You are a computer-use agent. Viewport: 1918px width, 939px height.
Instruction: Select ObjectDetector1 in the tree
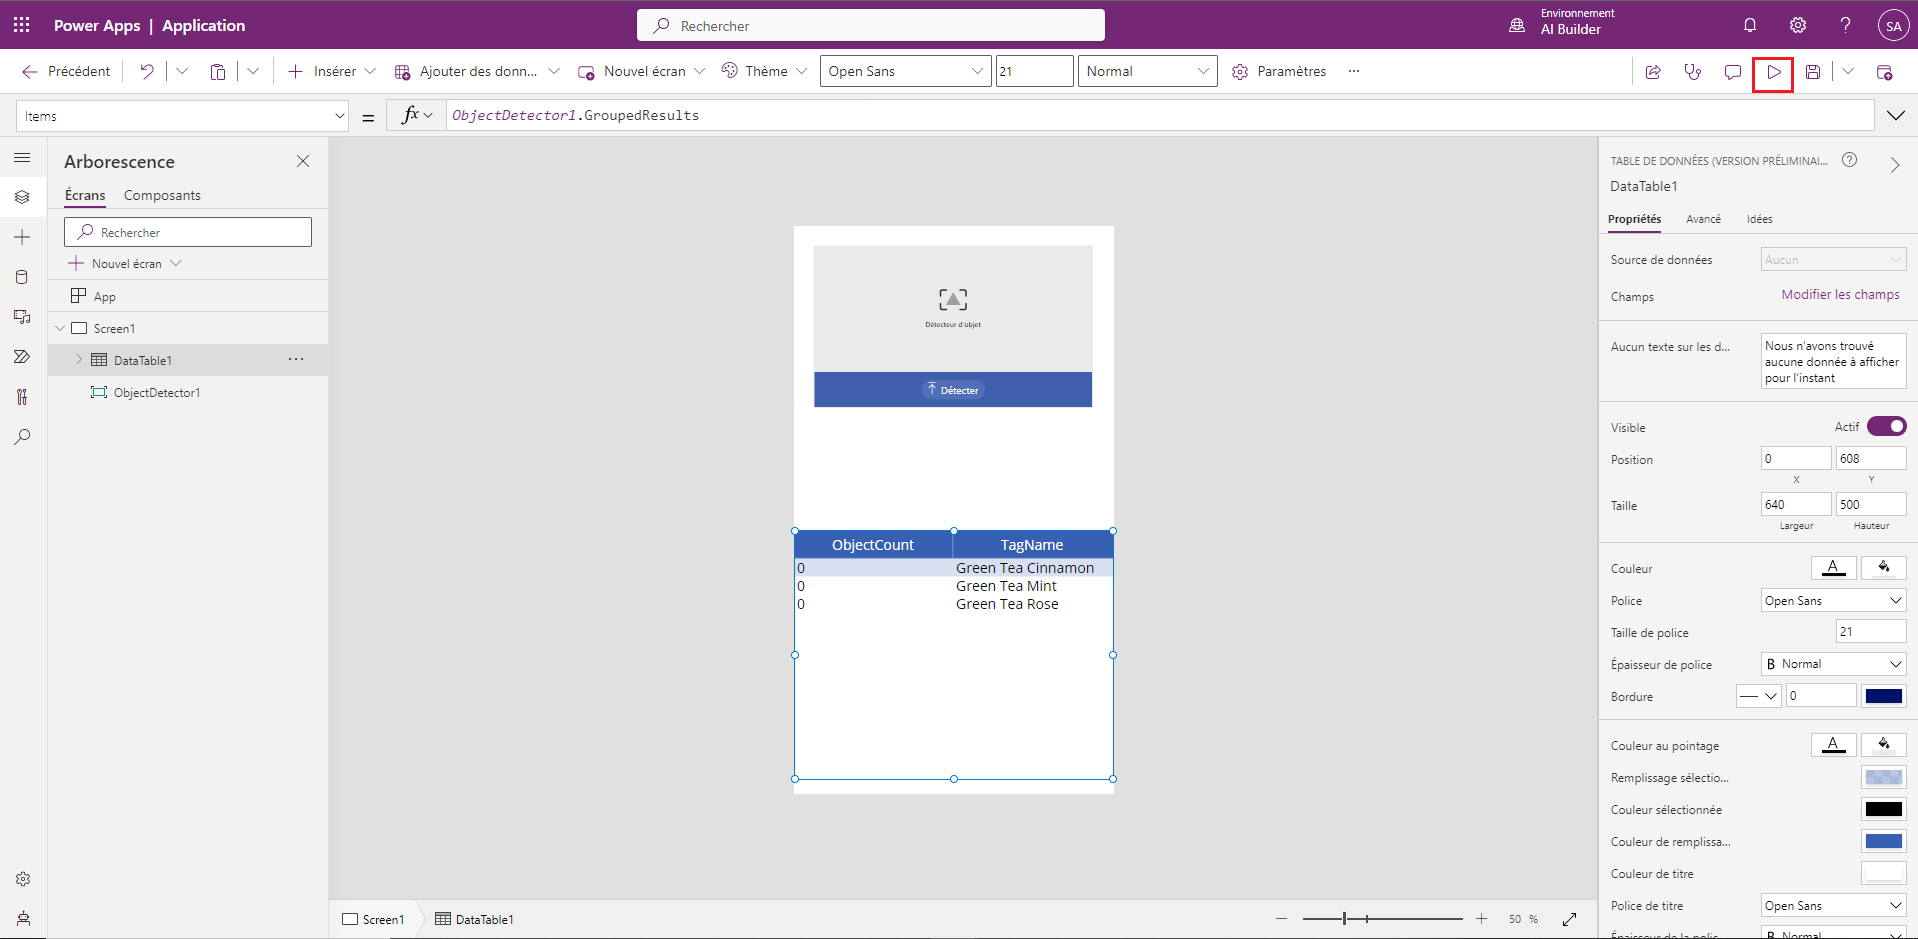(157, 393)
